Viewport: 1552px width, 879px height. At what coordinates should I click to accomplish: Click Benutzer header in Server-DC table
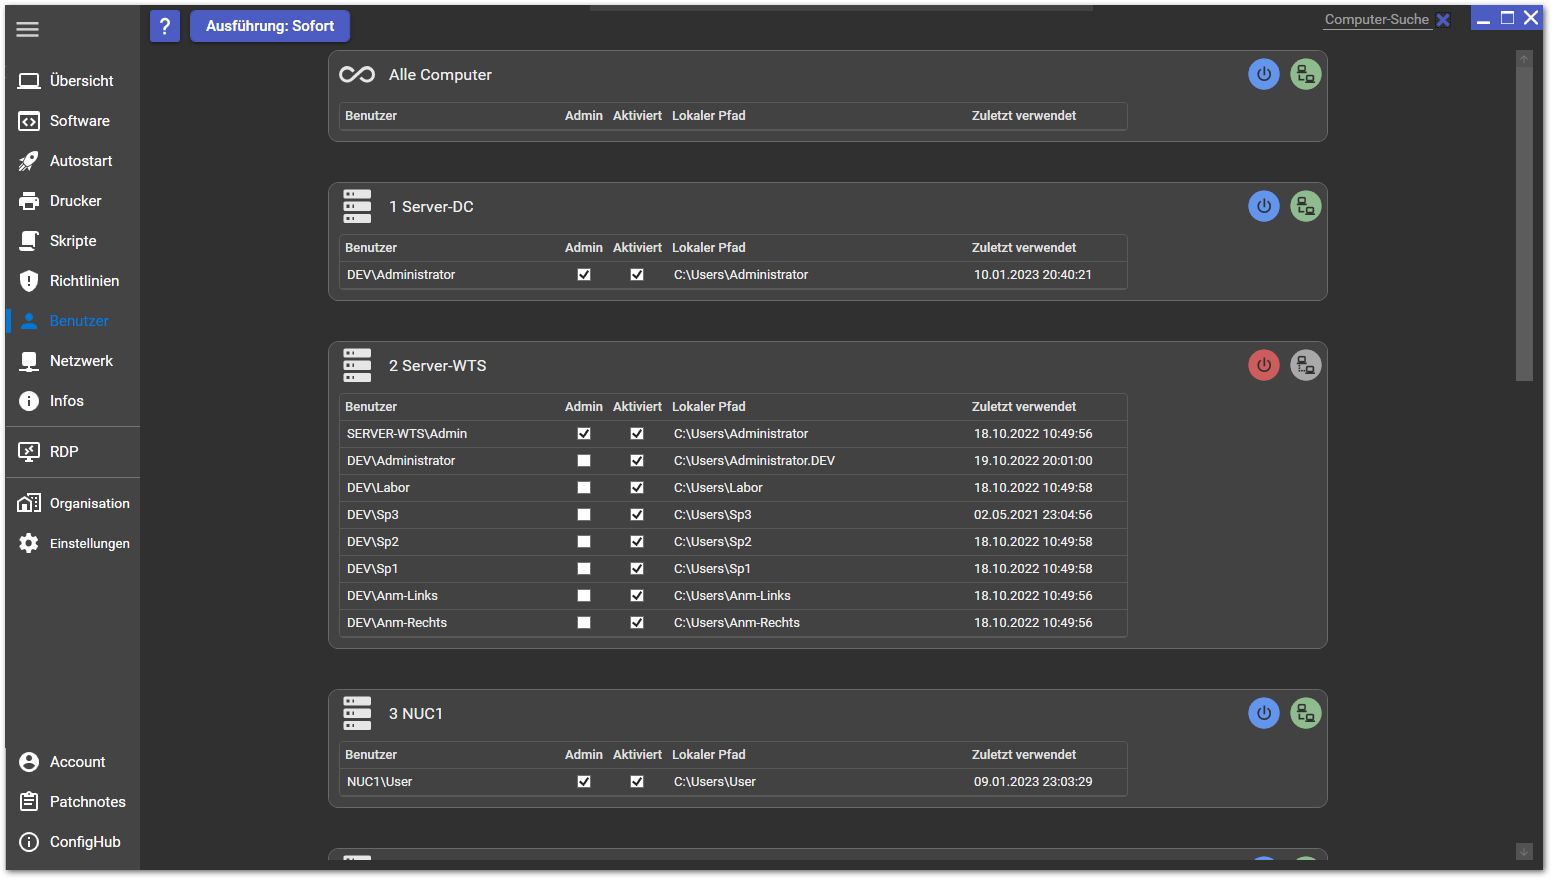click(371, 248)
